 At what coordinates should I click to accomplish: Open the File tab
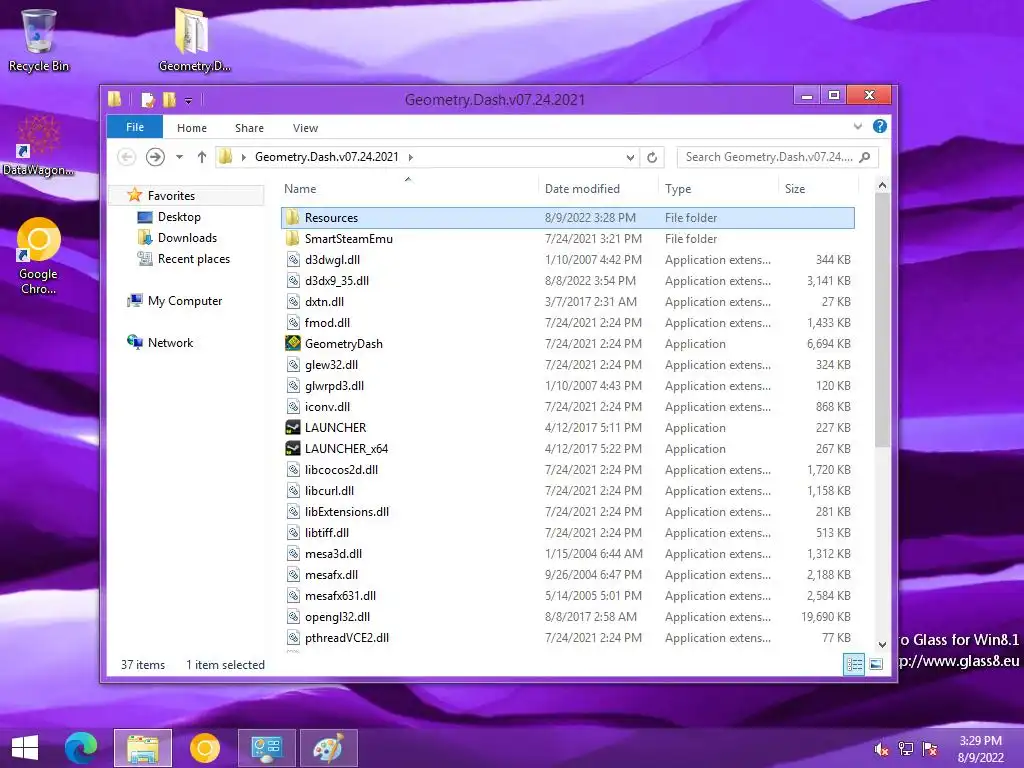(x=135, y=127)
